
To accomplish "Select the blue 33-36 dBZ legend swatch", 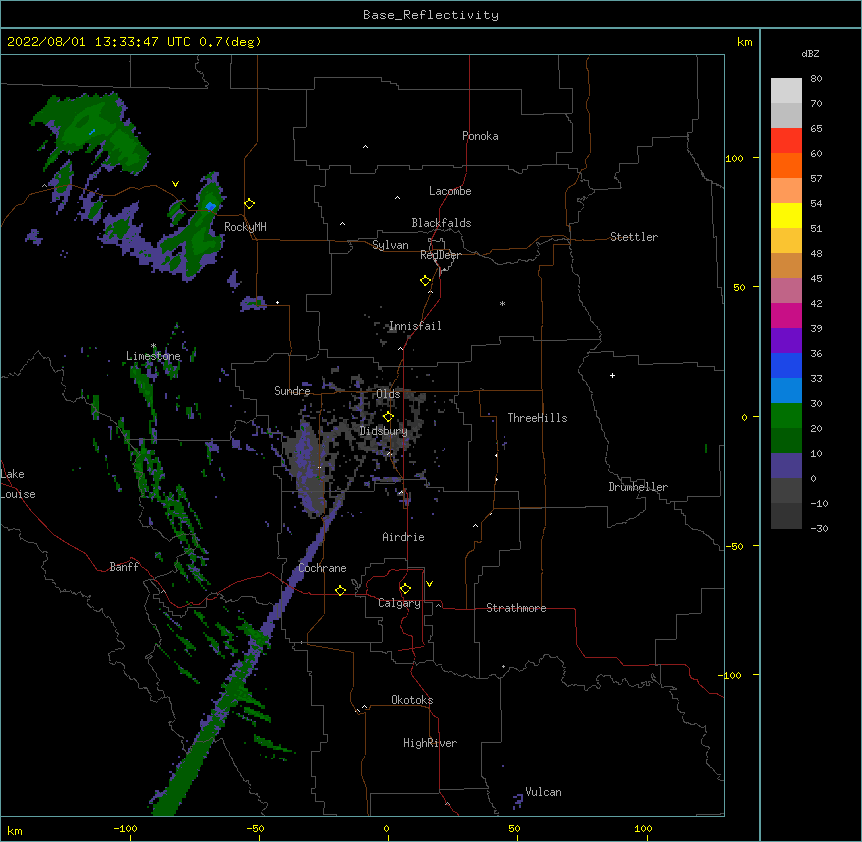I will 786,365.
